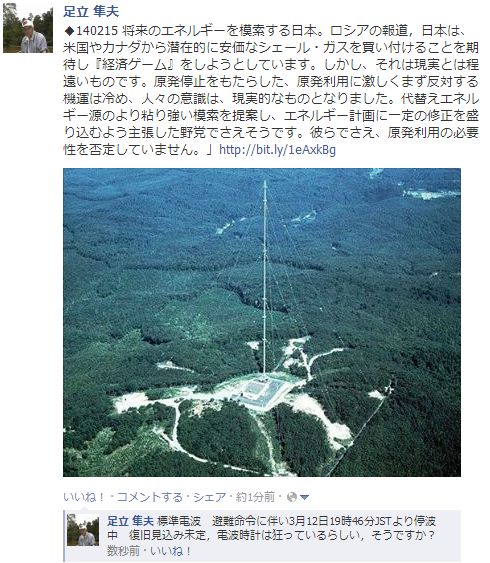Share the post via シェア
Image resolution: width=490 pixels, height=563 pixels.
tap(210, 497)
